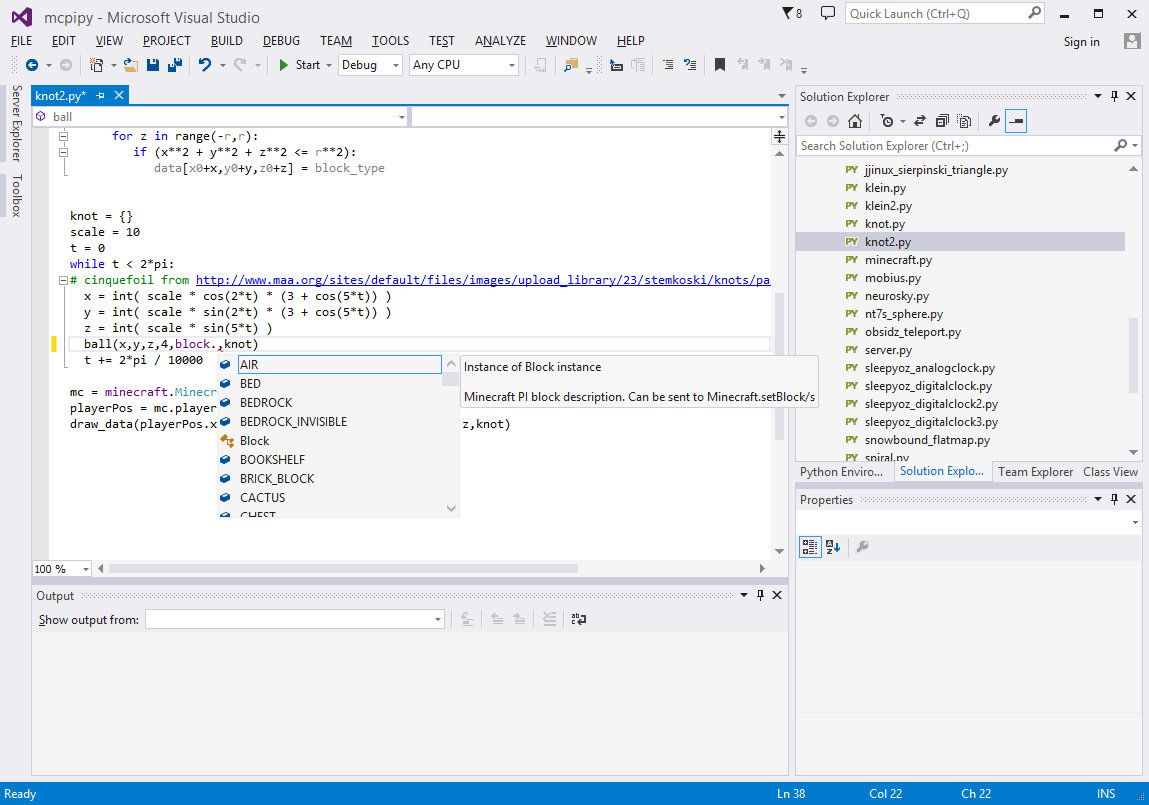Screen dimensions: 1149x805
Task: Toggle Word Wrap in the Output window
Action: point(578,619)
